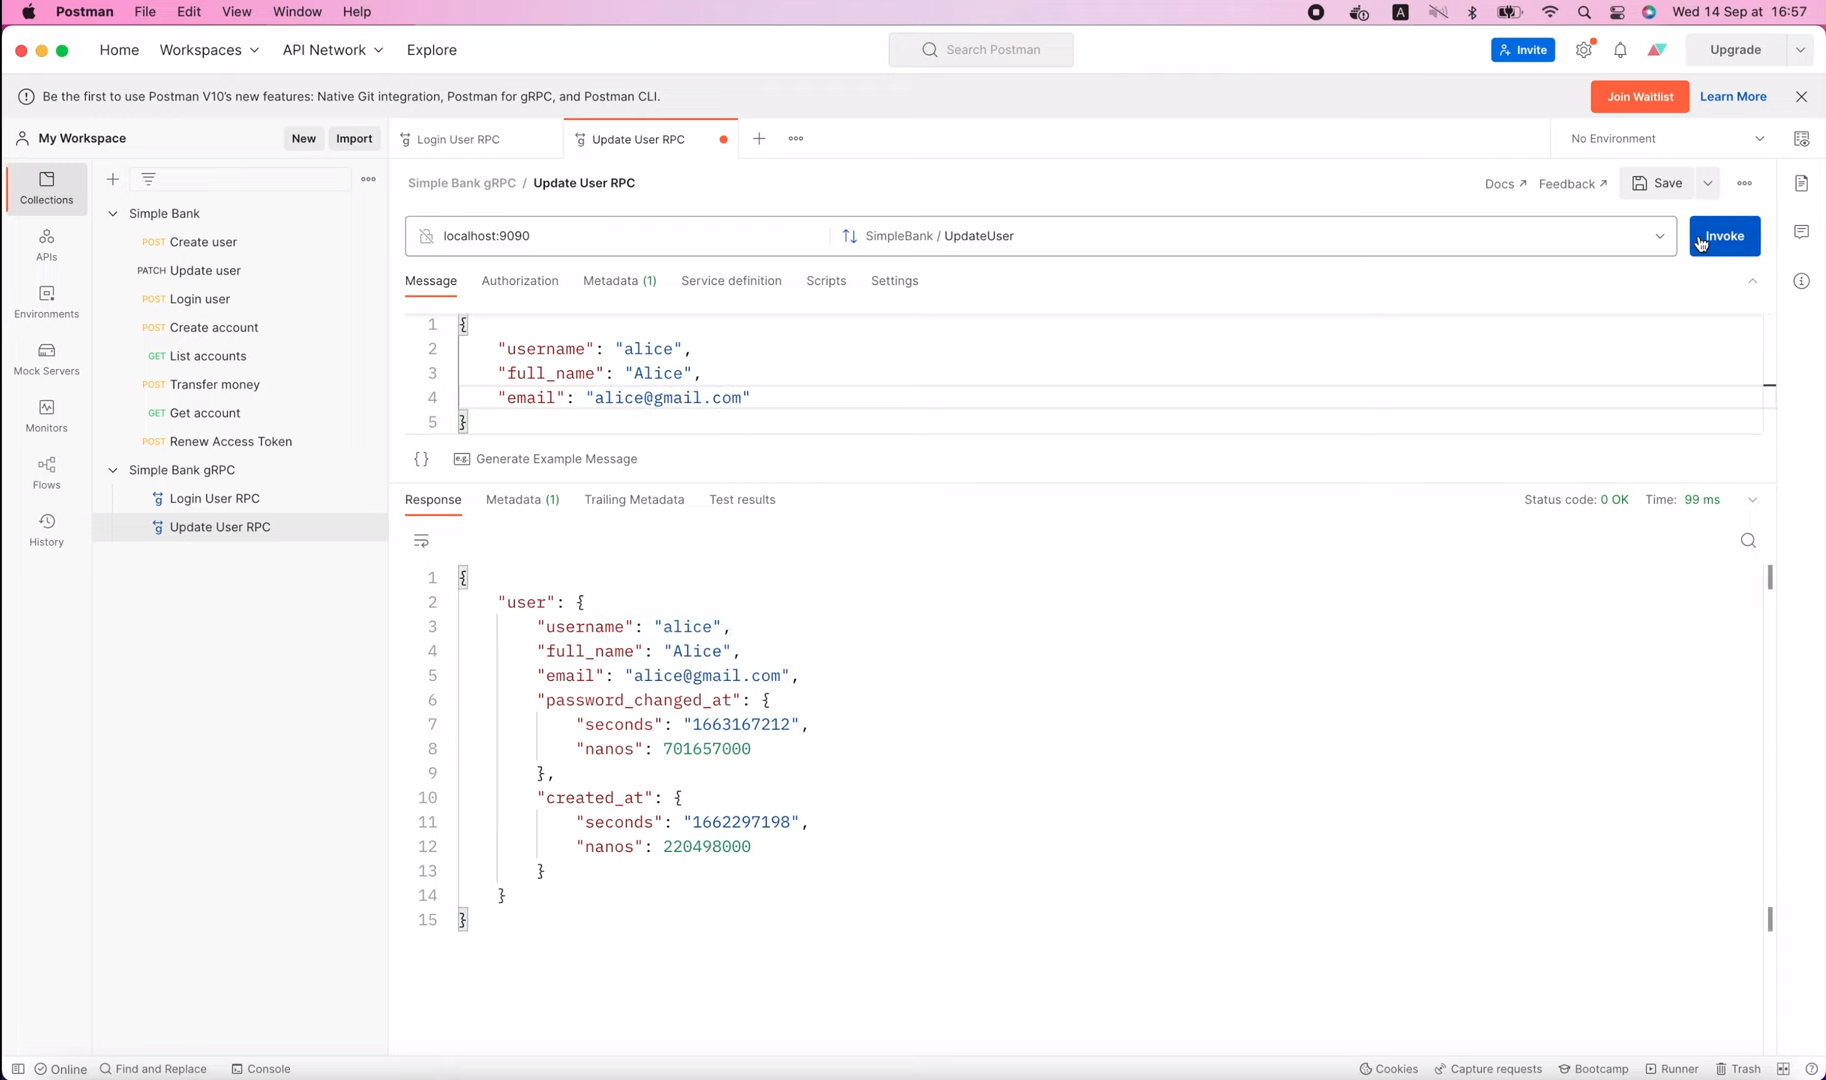Switch to the Trailing Metadata tab
Image resolution: width=1826 pixels, height=1080 pixels.
[634, 500]
